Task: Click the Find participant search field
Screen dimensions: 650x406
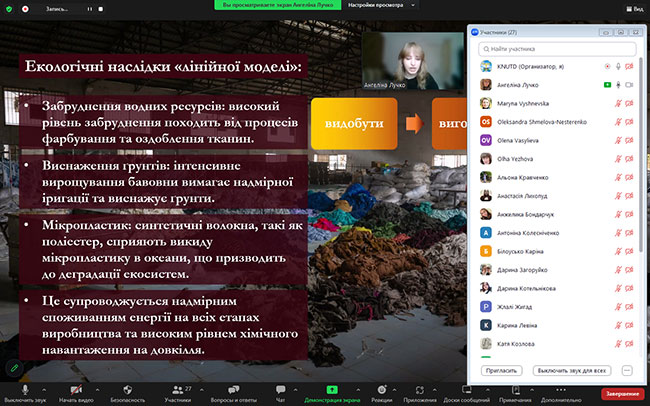Action: pos(556,48)
